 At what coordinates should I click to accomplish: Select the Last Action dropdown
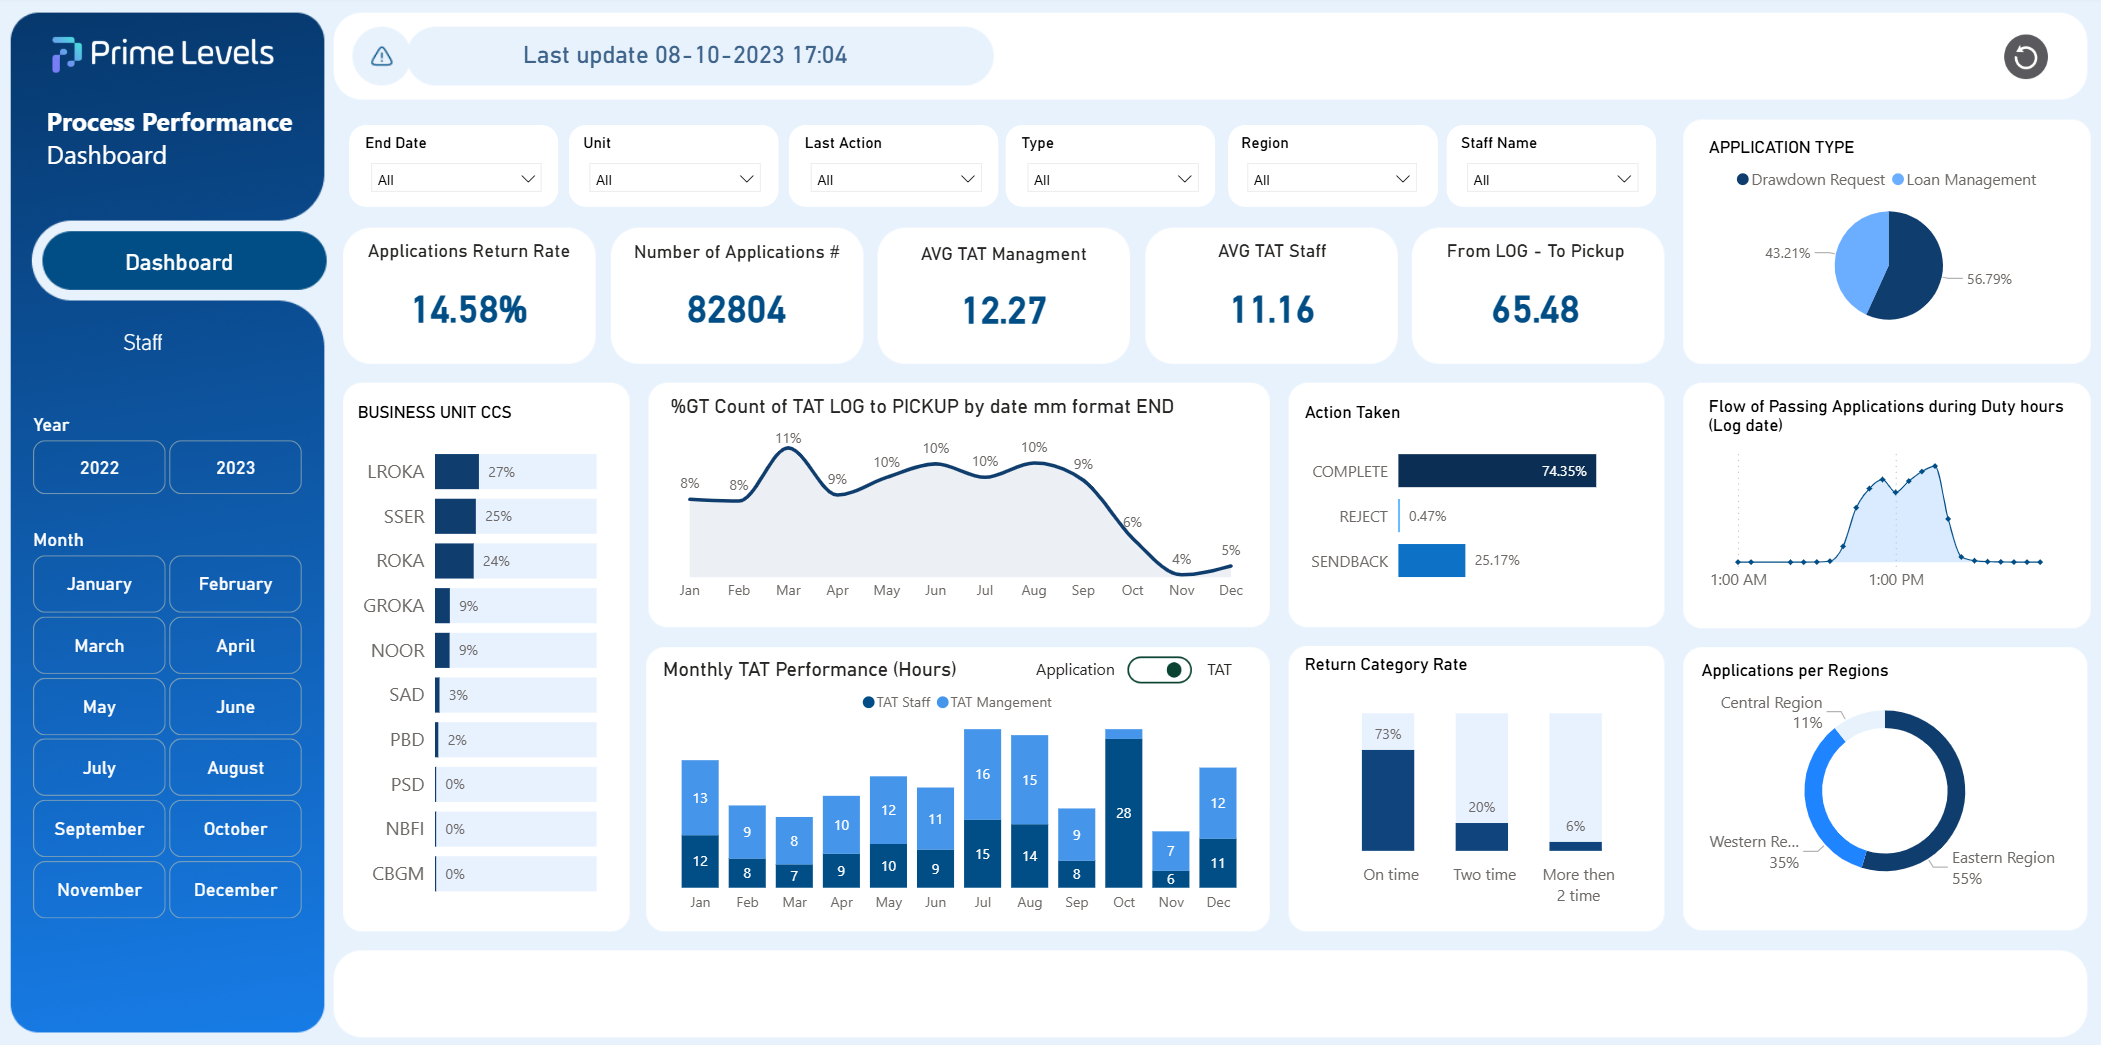point(895,179)
